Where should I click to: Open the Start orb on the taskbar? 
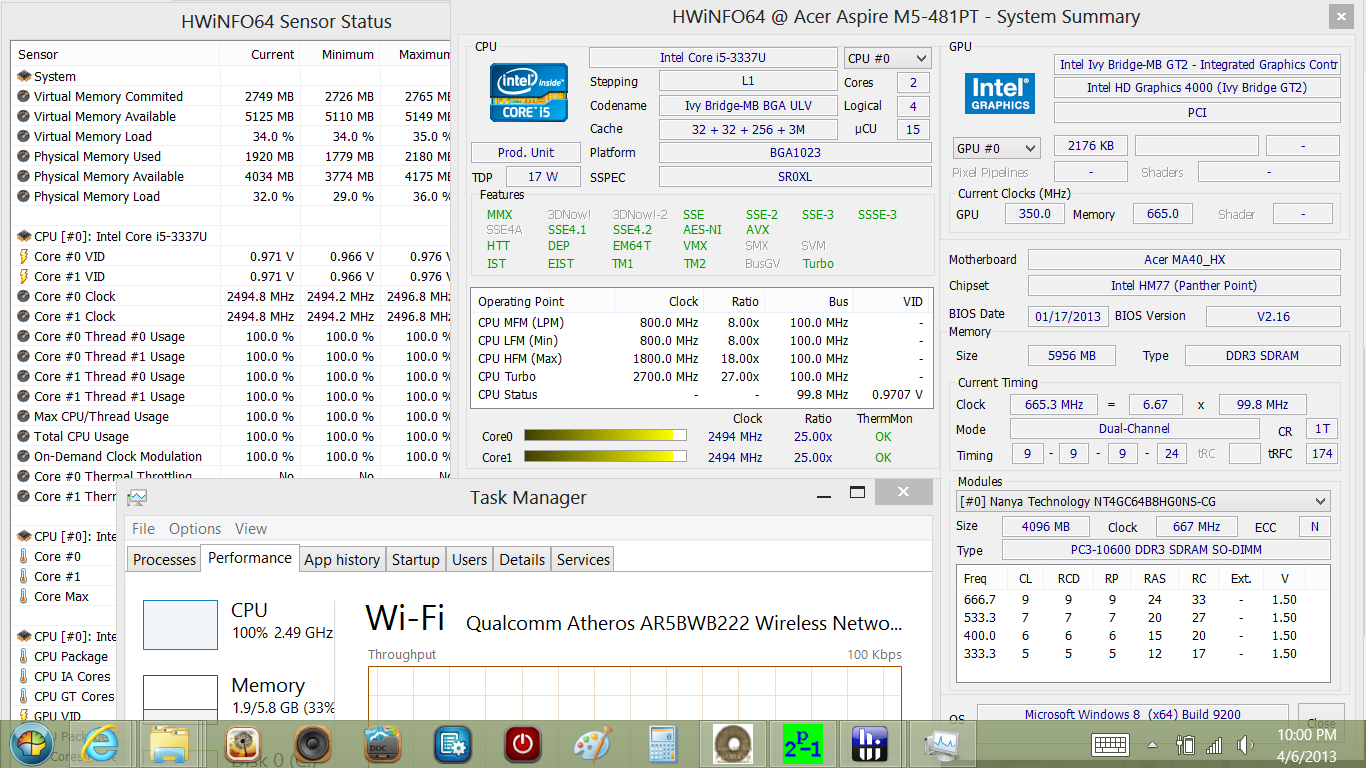click(31, 744)
